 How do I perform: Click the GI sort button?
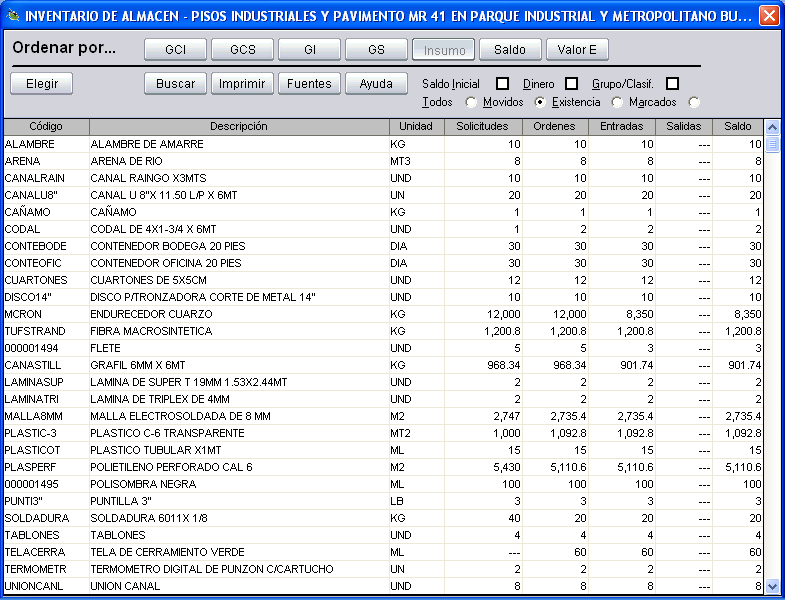click(309, 50)
